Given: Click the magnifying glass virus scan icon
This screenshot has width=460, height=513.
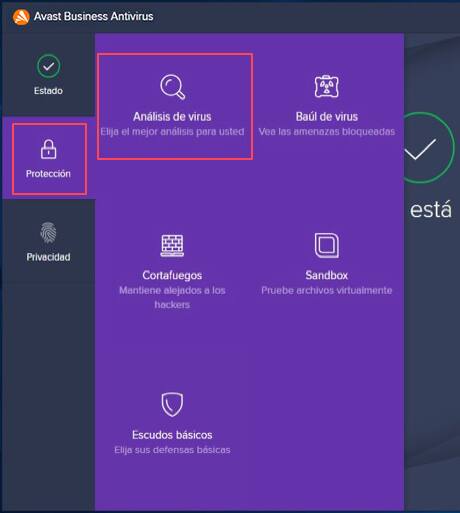Looking at the screenshot, I should click(x=172, y=87).
